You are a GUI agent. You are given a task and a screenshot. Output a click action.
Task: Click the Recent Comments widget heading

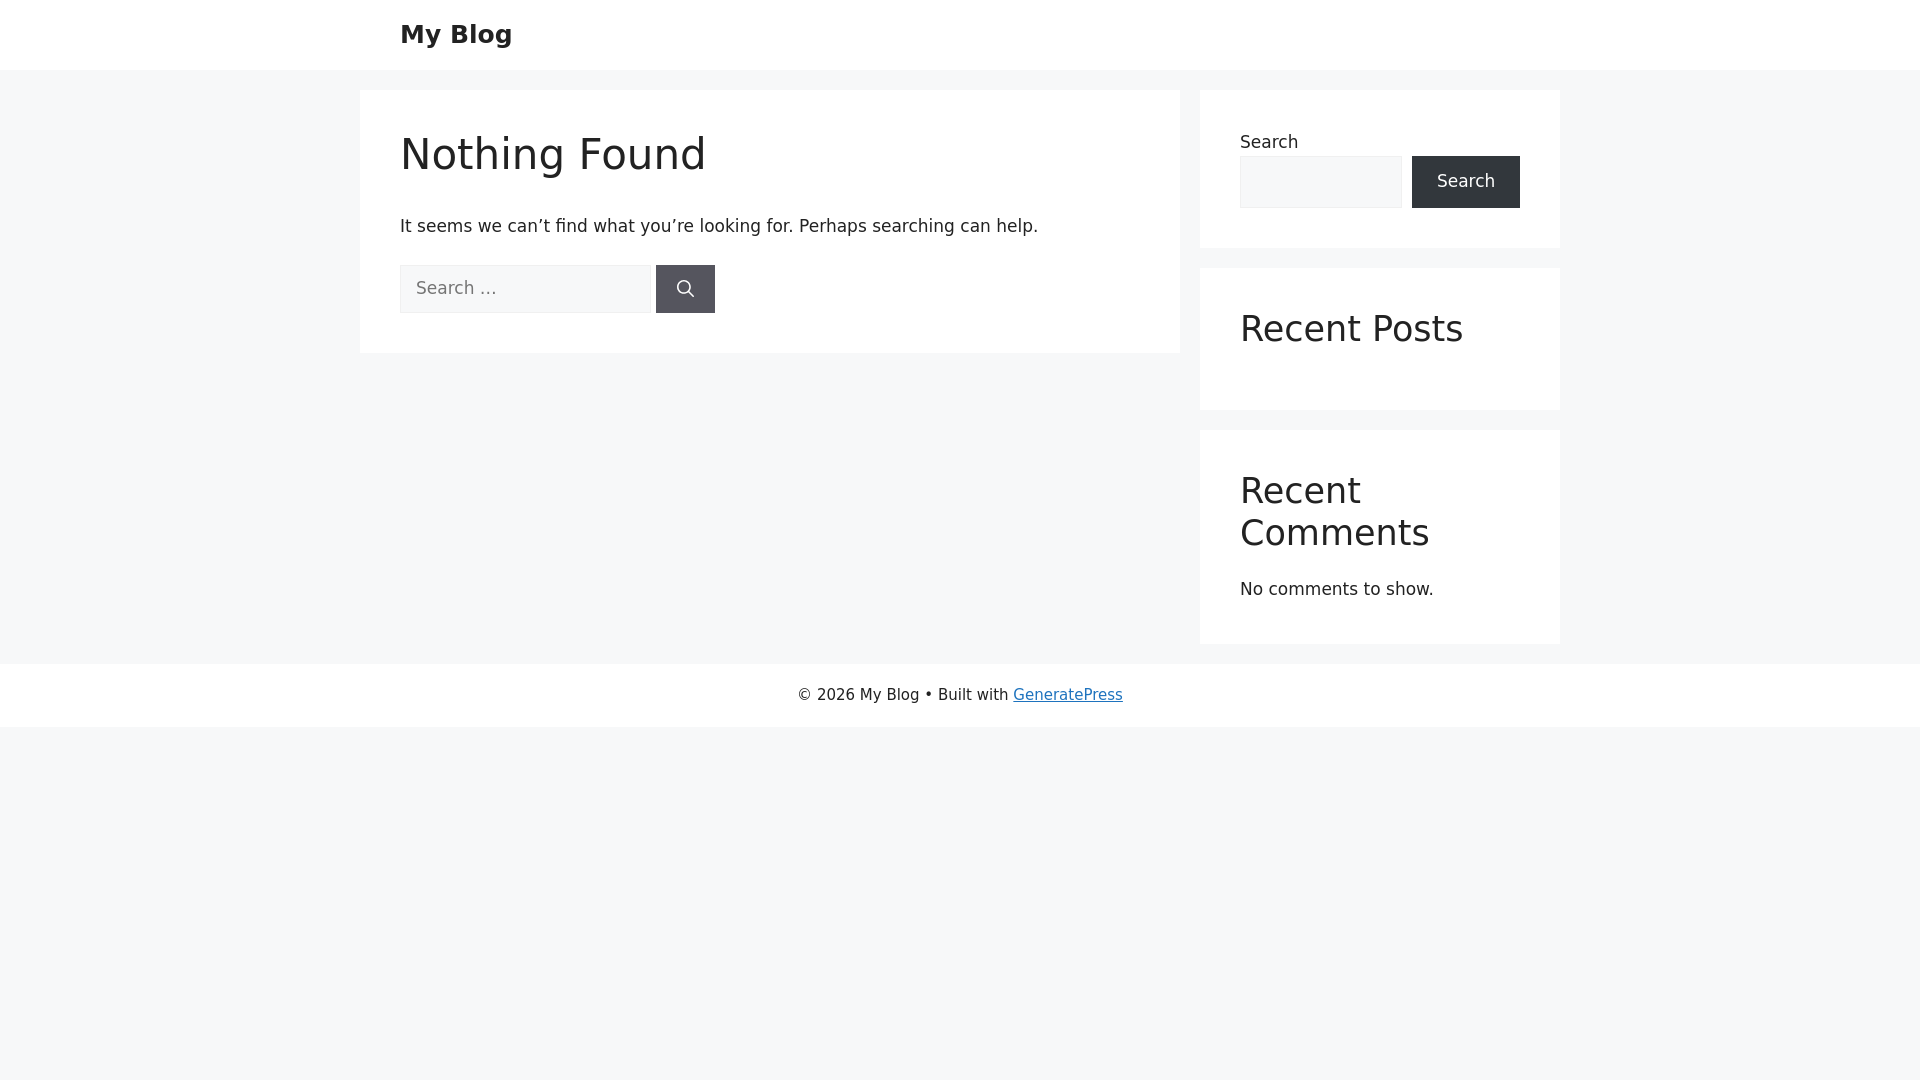[1335, 512]
